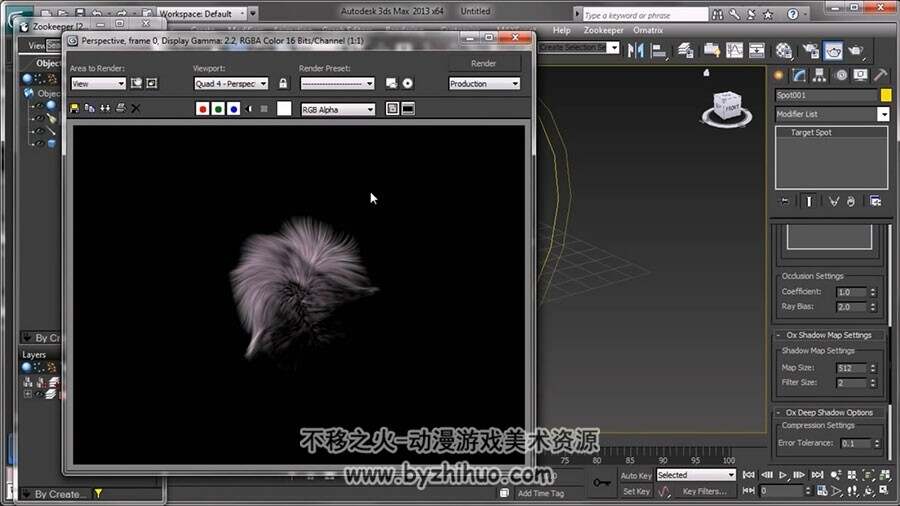
Task: Click the Map Size spinner arrows
Action: coord(873,368)
